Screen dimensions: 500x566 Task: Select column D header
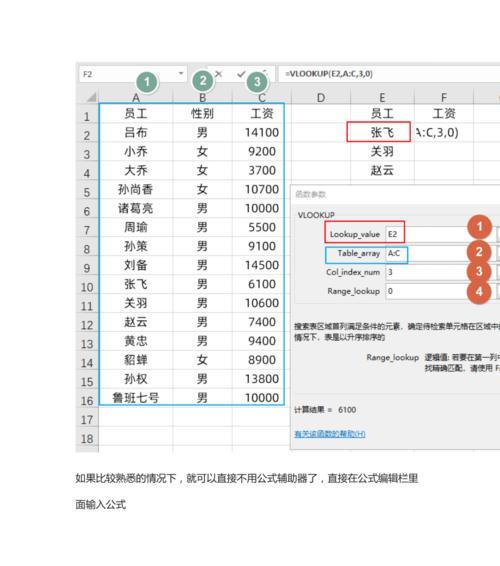tap(321, 97)
